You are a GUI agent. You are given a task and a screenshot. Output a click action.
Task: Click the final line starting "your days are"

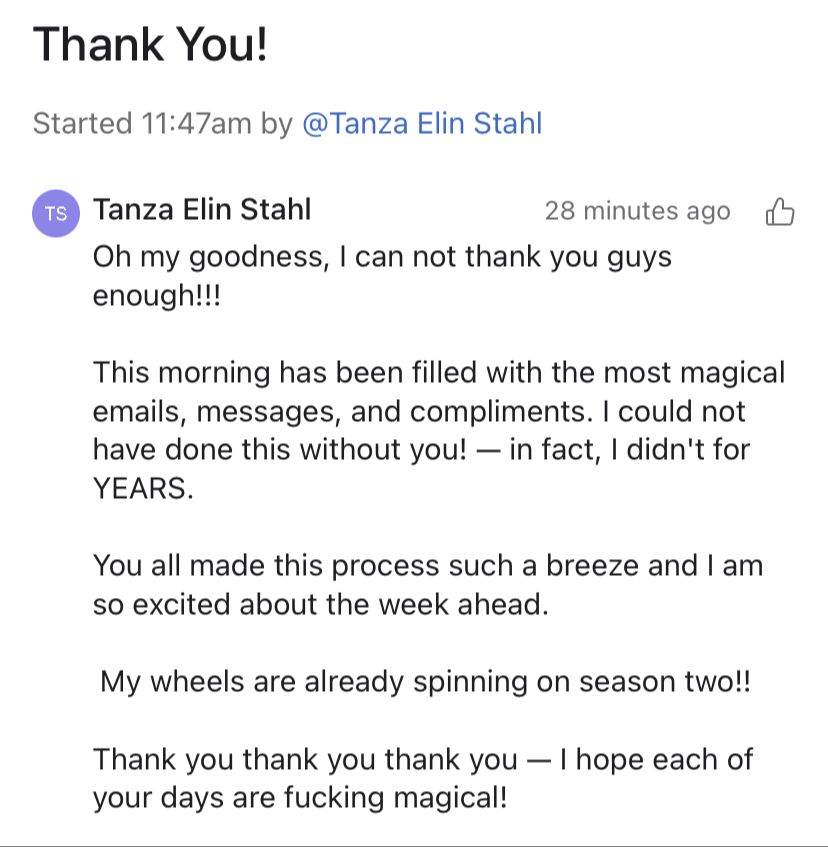pyautogui.click(x=300, y=798)
